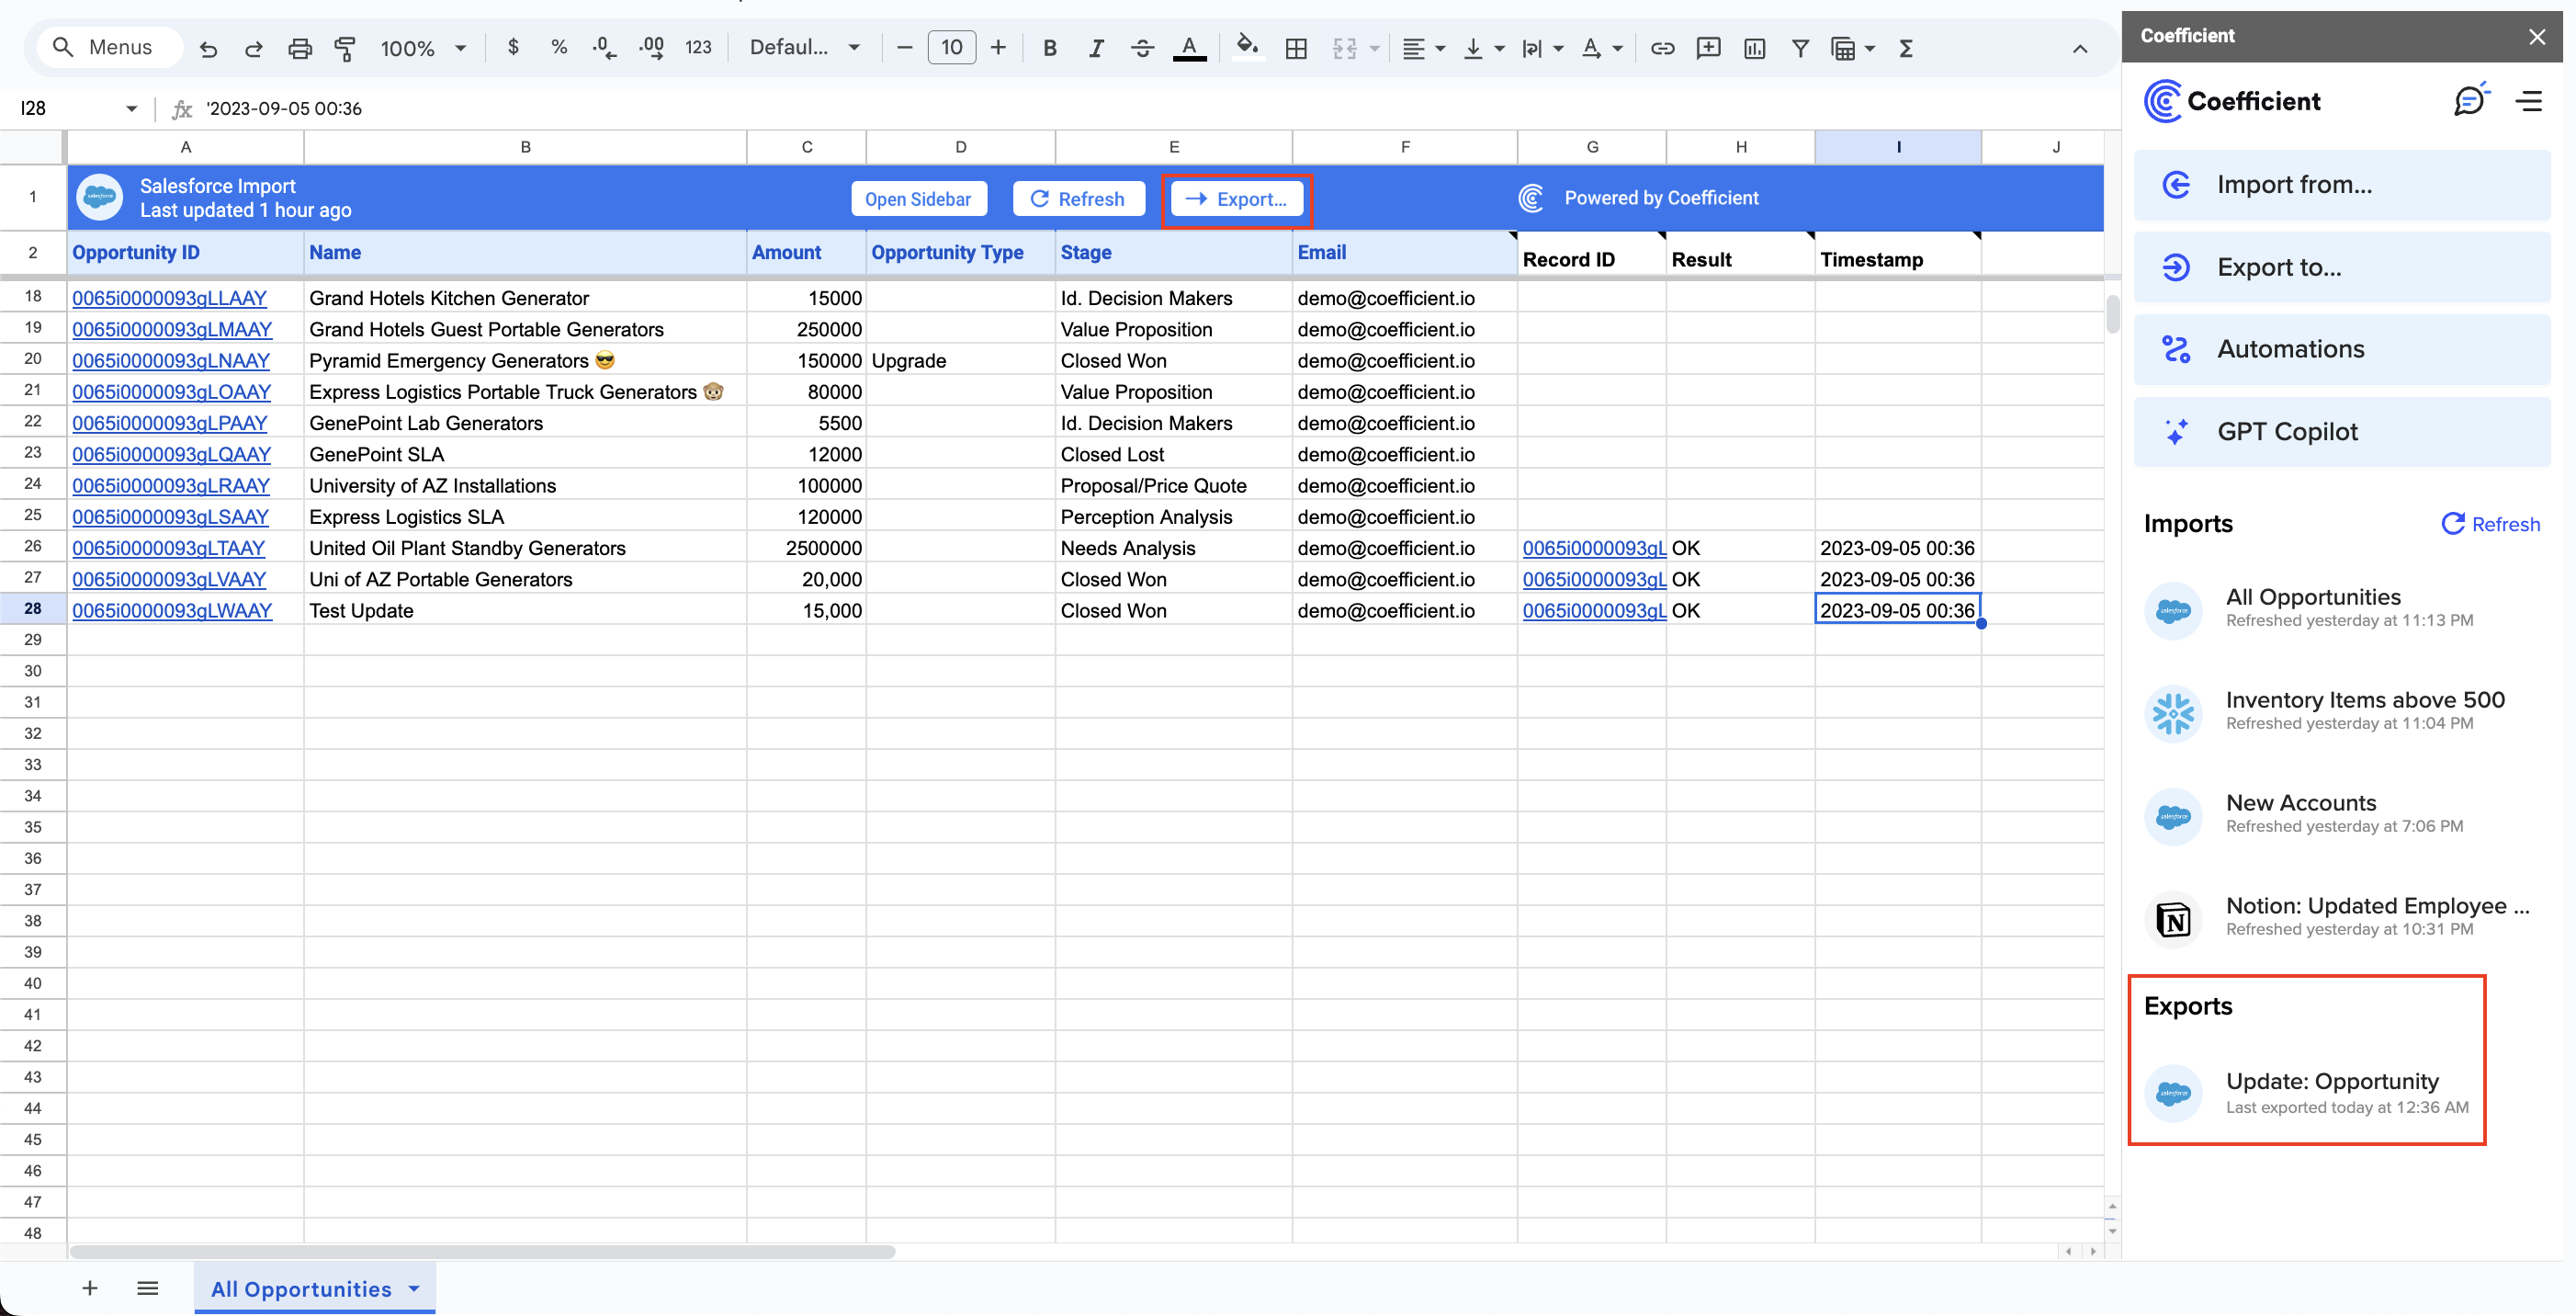Close the Coefficient sidebar
The image size is (2576, 1316).
(x=2536, y=36)
